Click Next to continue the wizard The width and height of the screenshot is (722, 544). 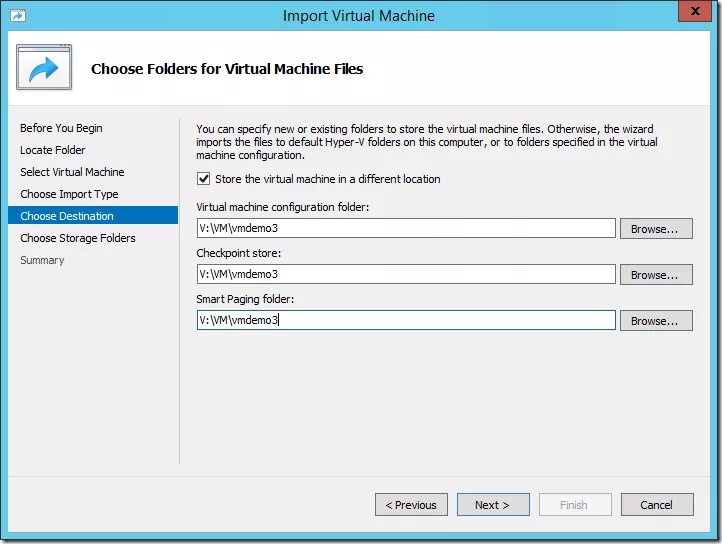pos(493,505)
